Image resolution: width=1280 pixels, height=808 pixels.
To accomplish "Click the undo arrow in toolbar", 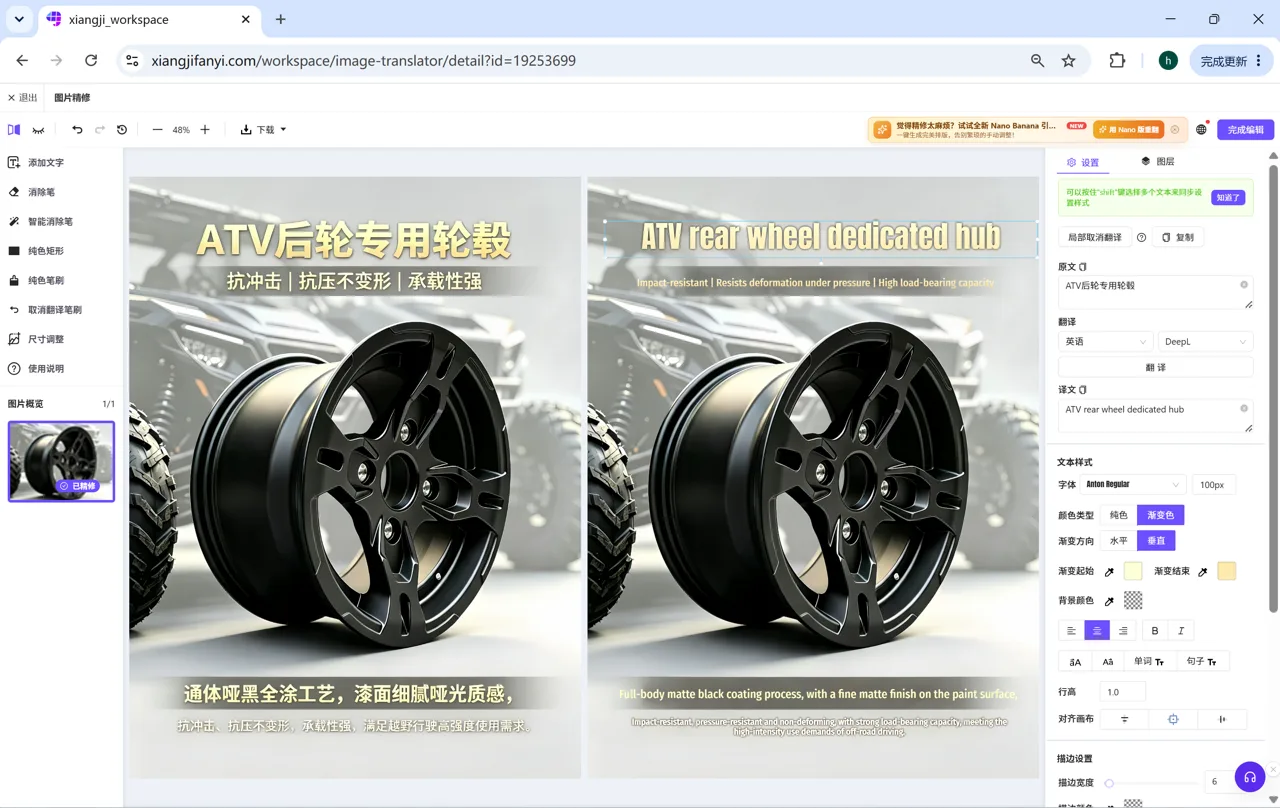I will point(77,130).
